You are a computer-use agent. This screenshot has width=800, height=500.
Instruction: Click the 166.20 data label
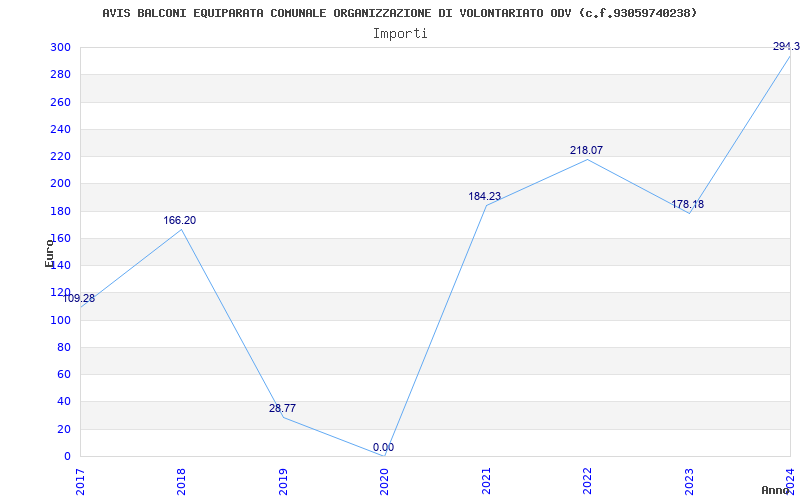180,220
